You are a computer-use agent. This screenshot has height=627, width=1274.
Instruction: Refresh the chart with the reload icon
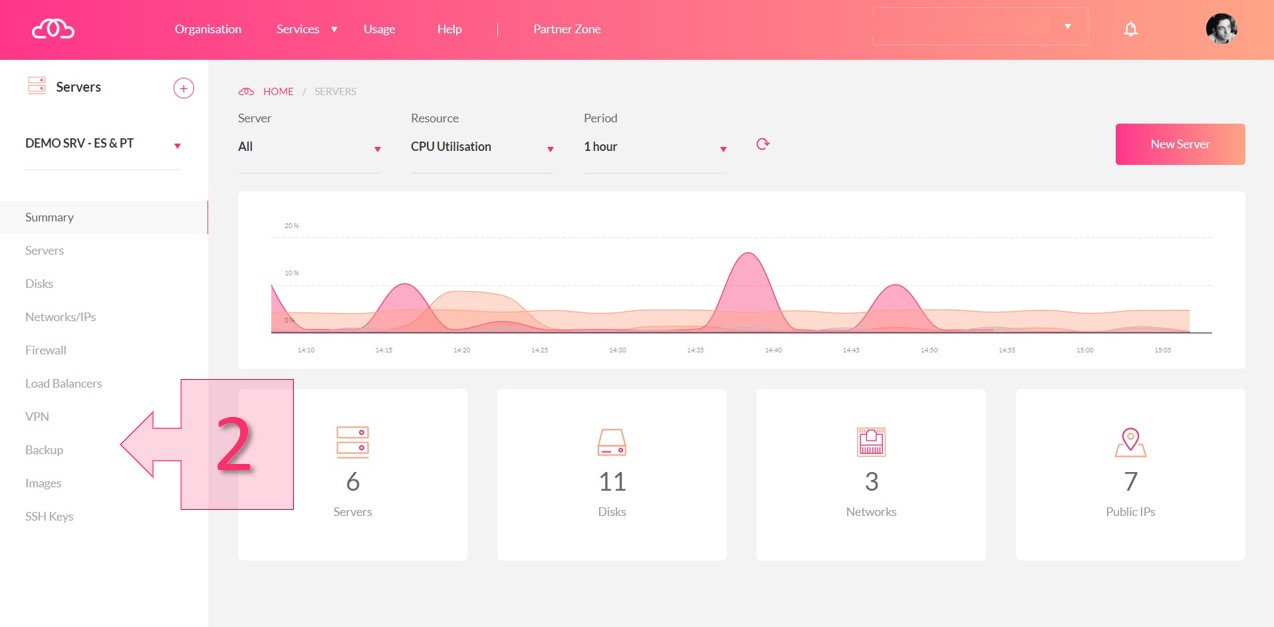point(762,144)
